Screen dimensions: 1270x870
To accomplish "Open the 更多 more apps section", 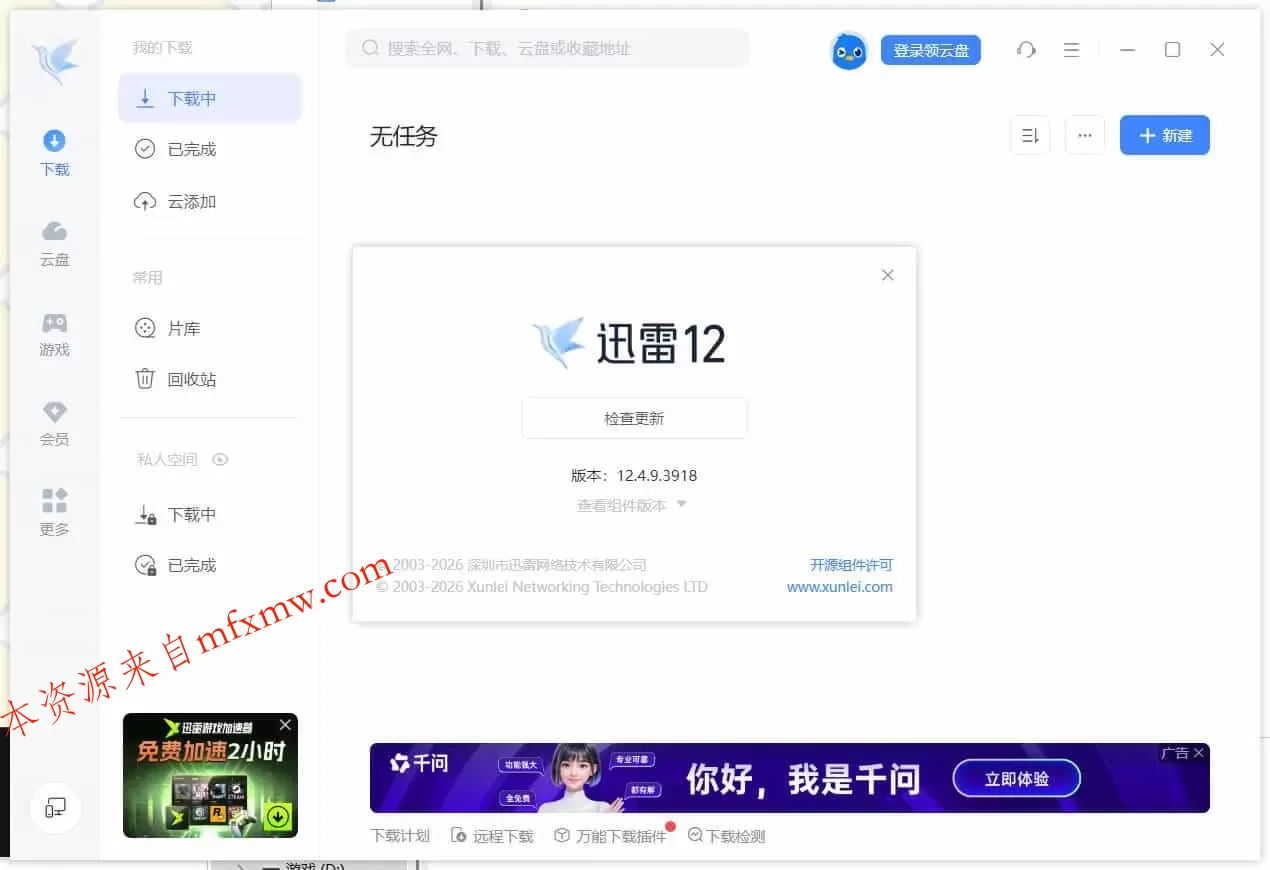I will pyautogui.click(x=54, y=513).
